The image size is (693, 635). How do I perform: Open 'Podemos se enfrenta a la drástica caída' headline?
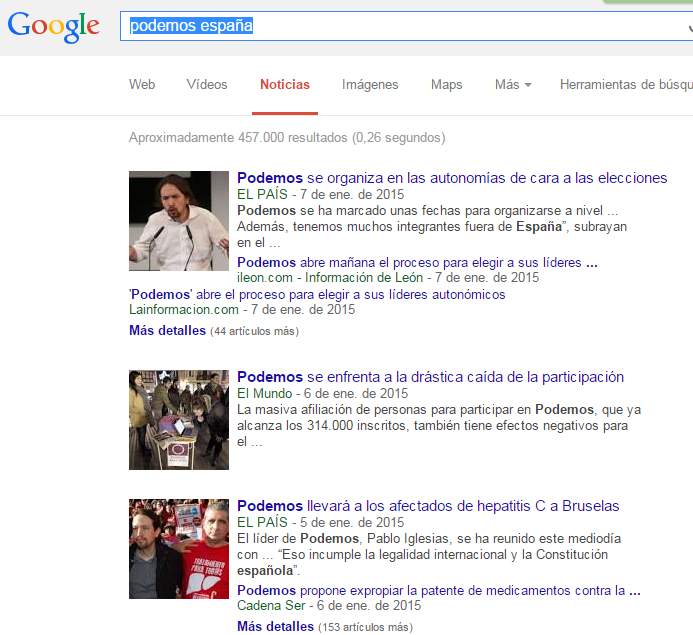point(430,377)
